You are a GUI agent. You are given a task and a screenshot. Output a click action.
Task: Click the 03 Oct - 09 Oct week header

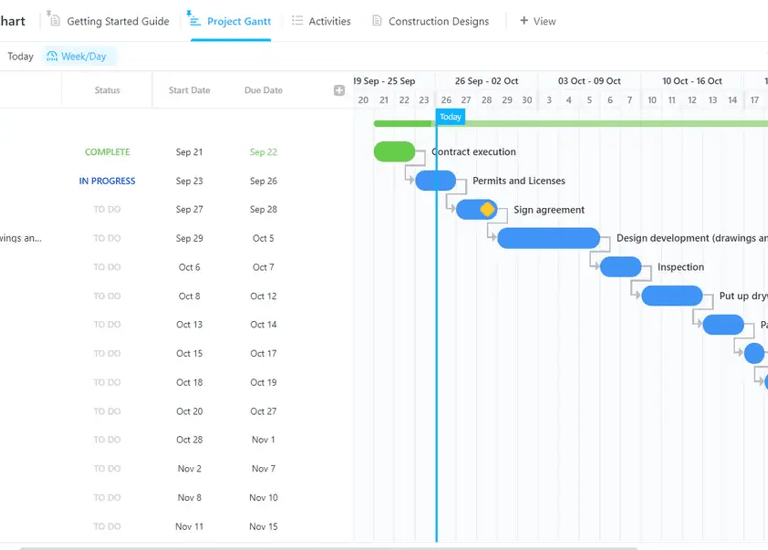pos(589,81)
